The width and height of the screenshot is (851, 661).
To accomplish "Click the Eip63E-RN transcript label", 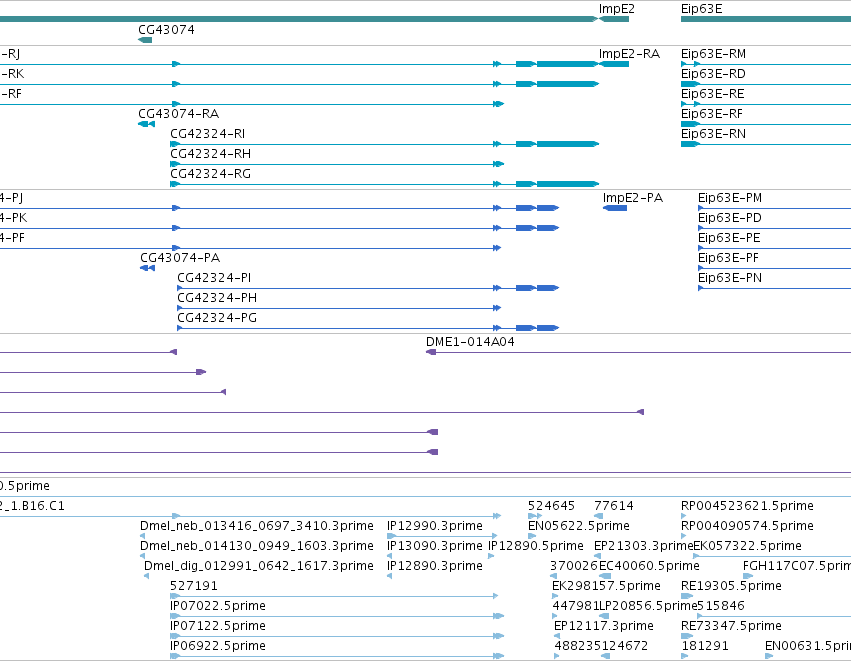I will [713, 134].
